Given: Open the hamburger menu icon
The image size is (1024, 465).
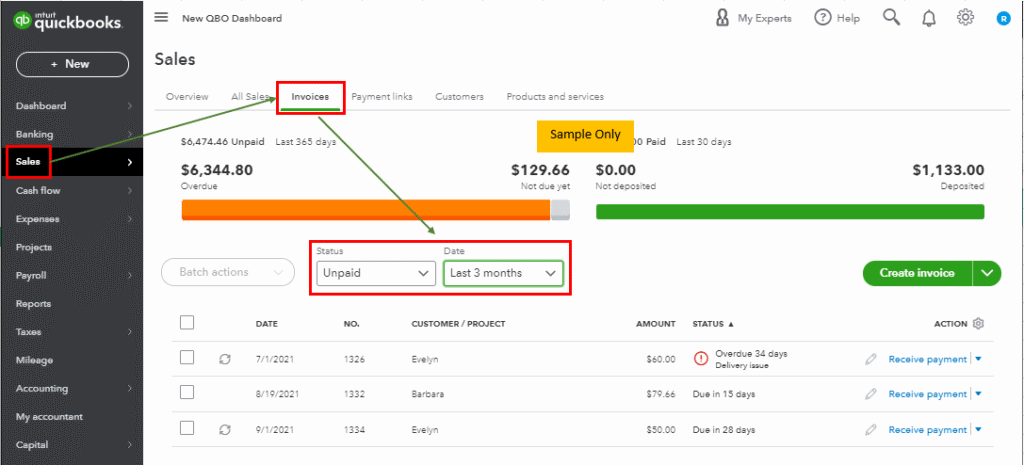Looking at the screenshot, I should point(161,17).
